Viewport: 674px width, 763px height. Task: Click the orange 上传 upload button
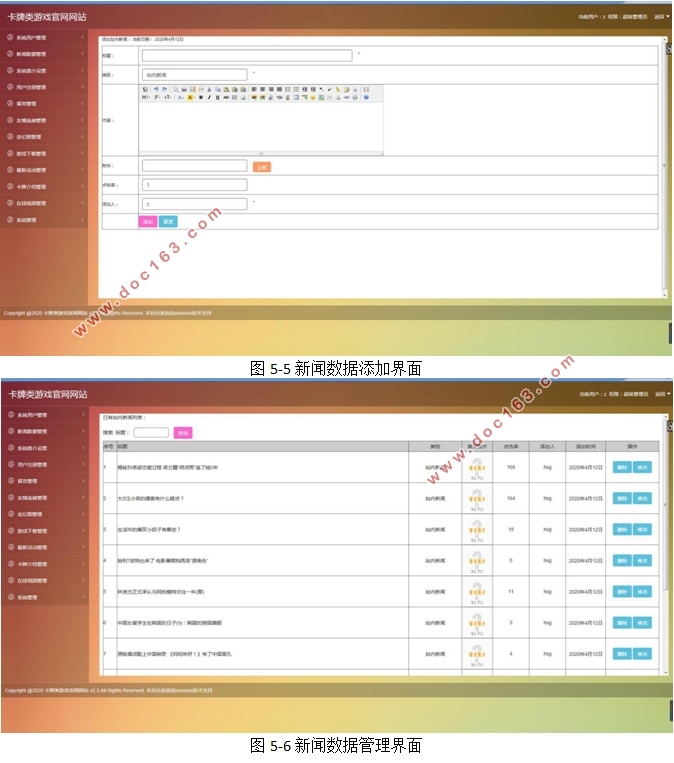(261, 167)
